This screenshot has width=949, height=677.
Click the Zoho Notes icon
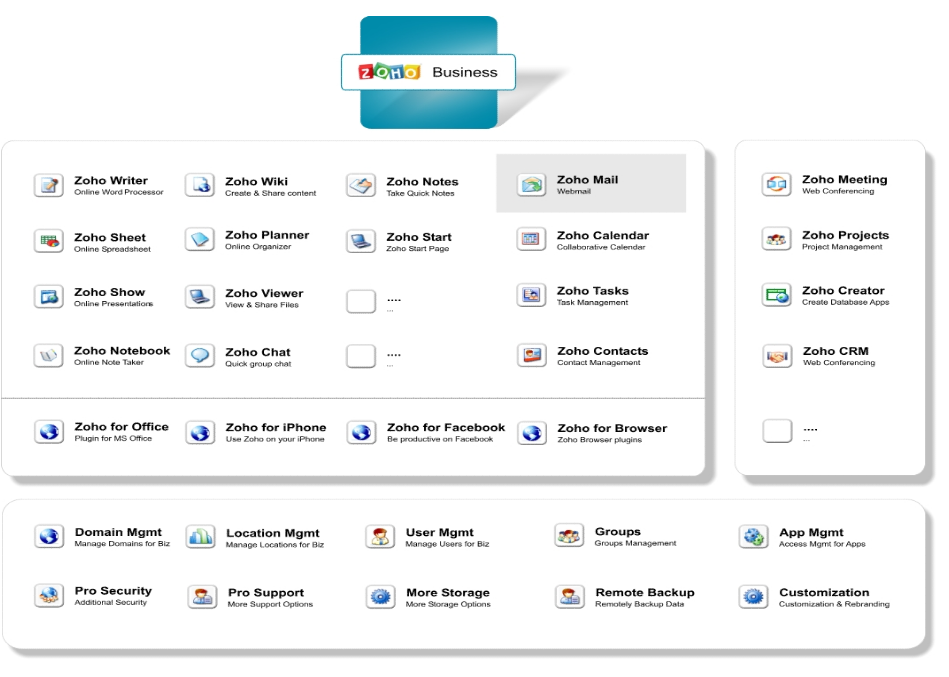click(x=361, y=185)
